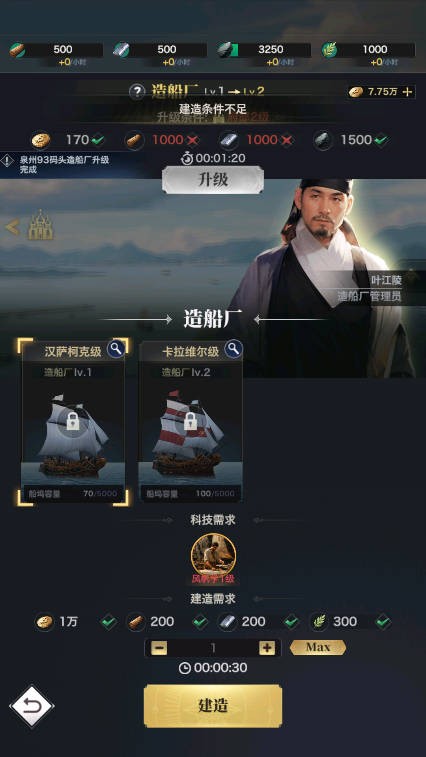Tap the 风帆学 technology requirement icon

213,556
